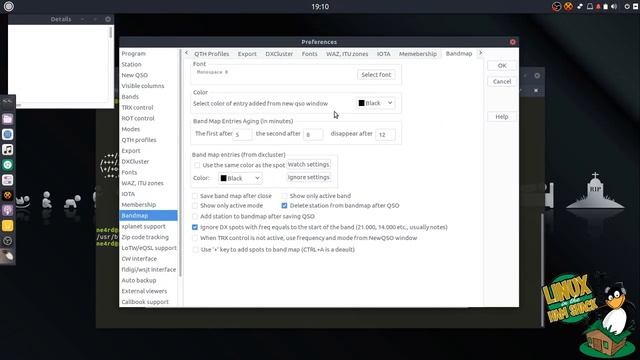Enable Add station to bandmap after saving QSO
Viewport: 640px width, 360px height.
pos(195,216)
